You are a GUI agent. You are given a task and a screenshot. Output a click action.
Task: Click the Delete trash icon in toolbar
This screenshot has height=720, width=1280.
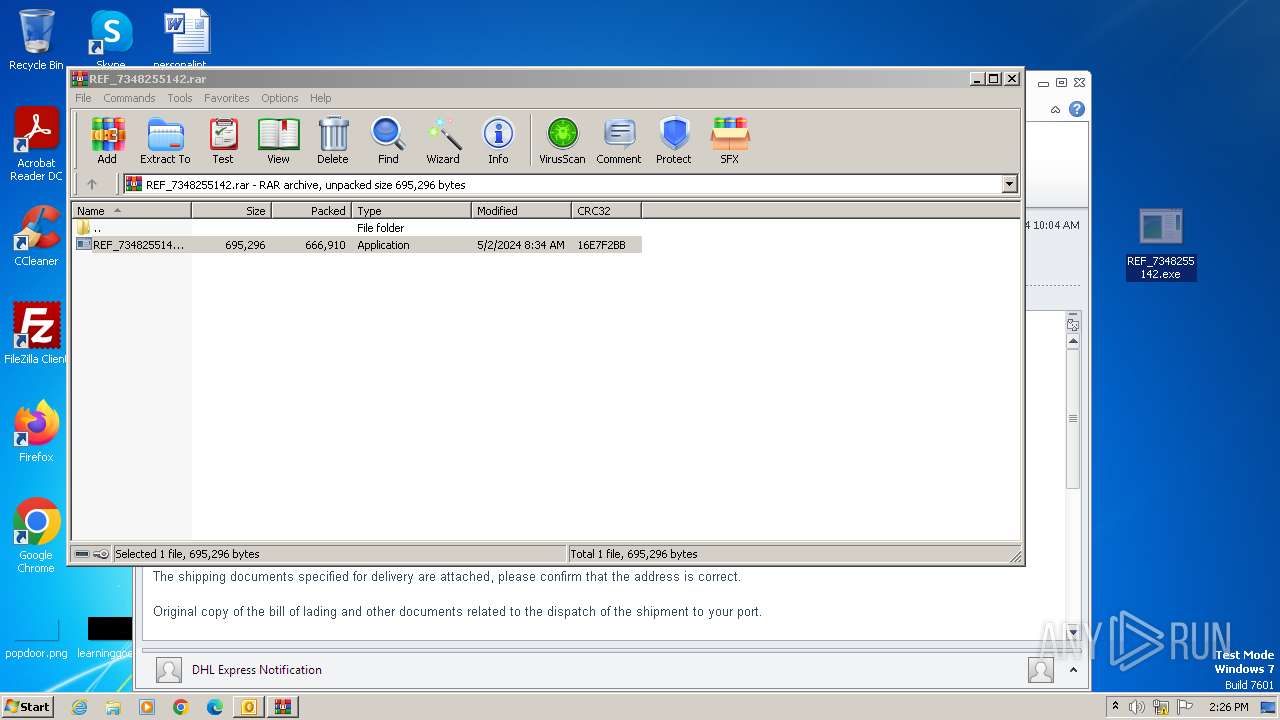333,141
